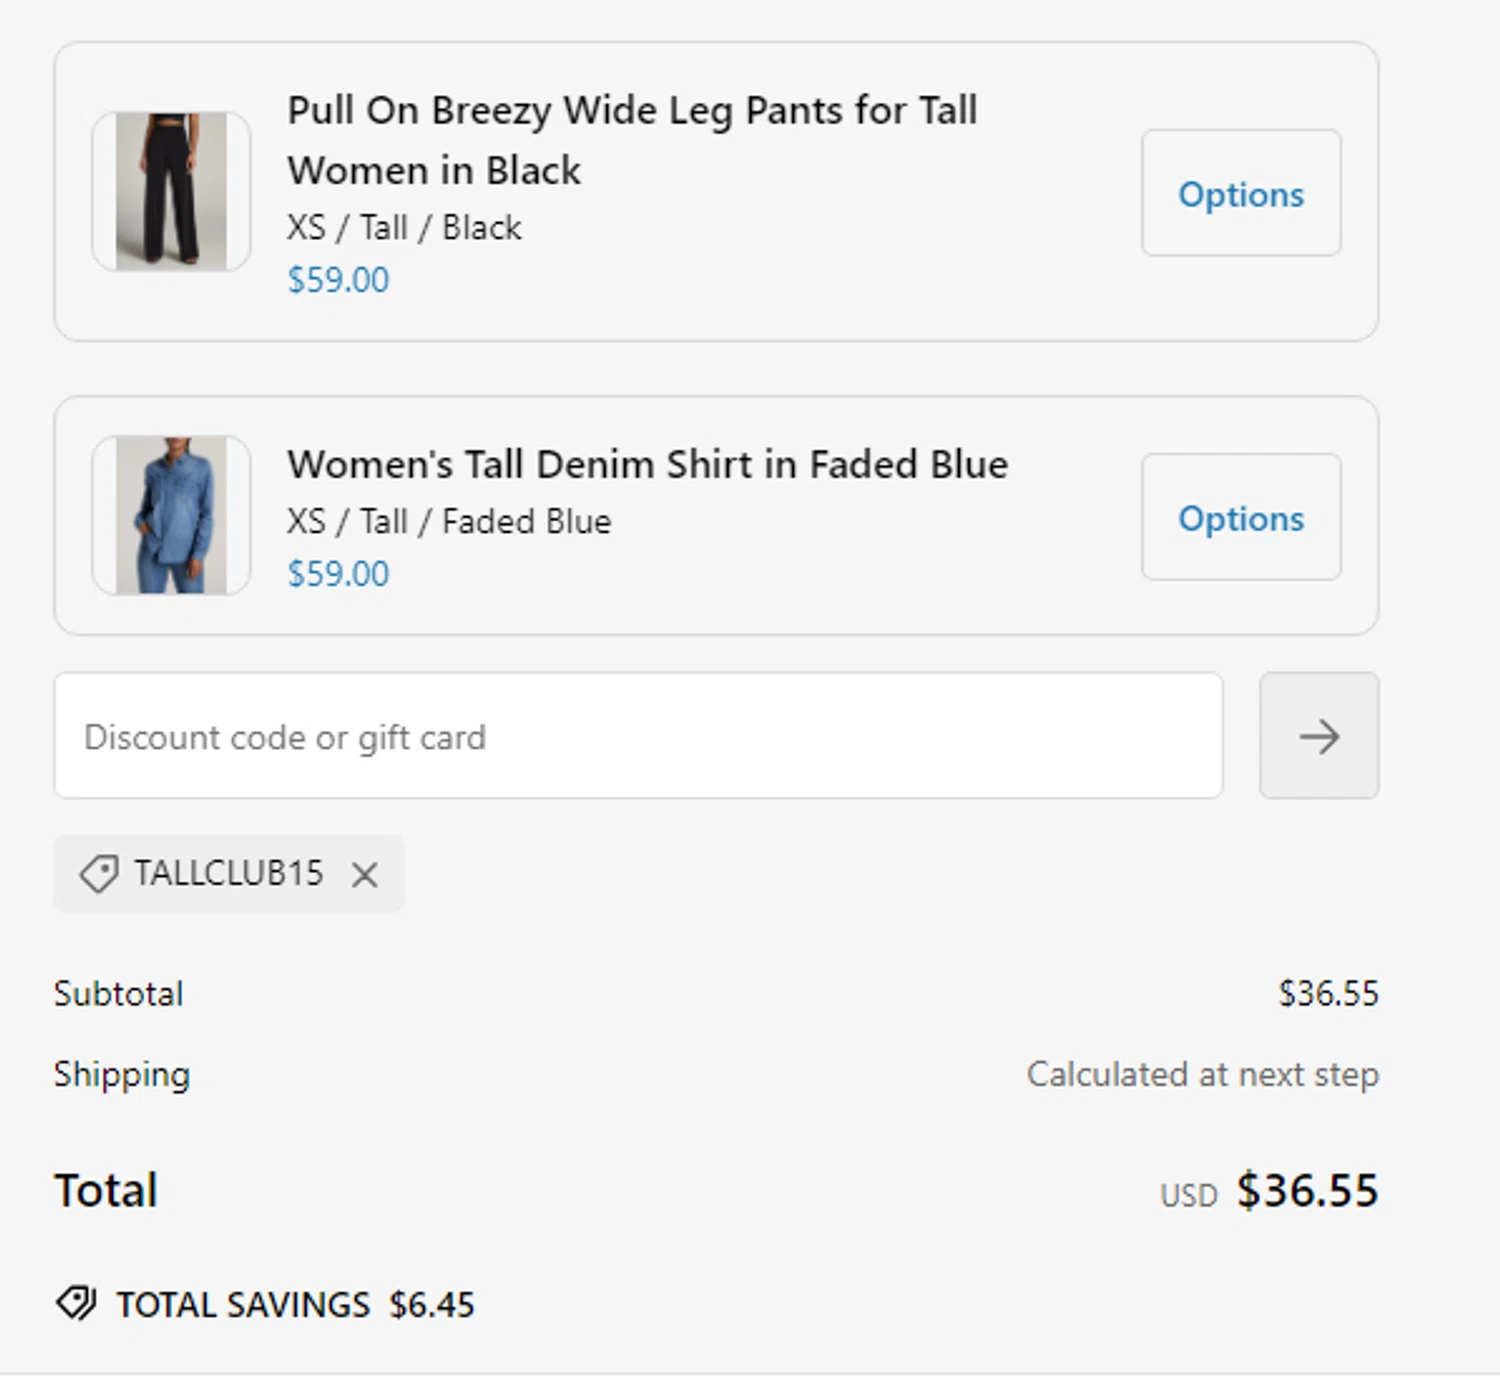Focus the discount code or gift card field
1500x1392 pixels.
(x=638, y=736)
